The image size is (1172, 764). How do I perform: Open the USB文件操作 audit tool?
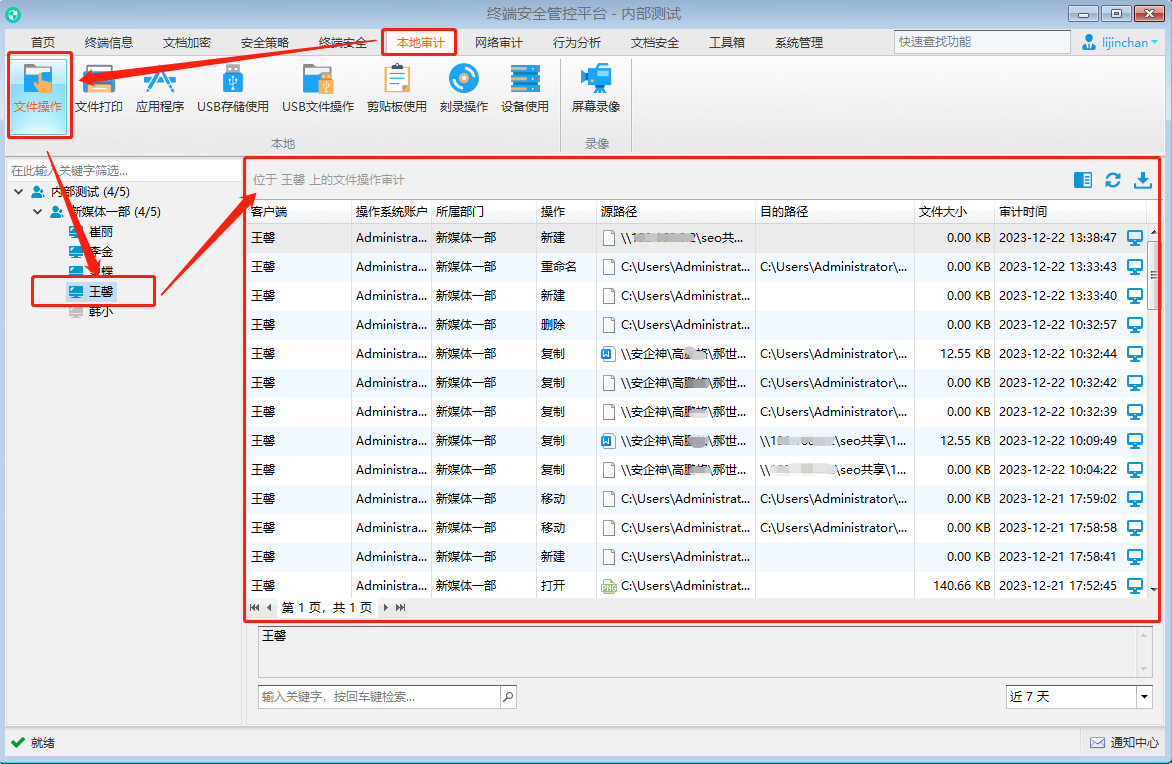(x=318, y=90)
